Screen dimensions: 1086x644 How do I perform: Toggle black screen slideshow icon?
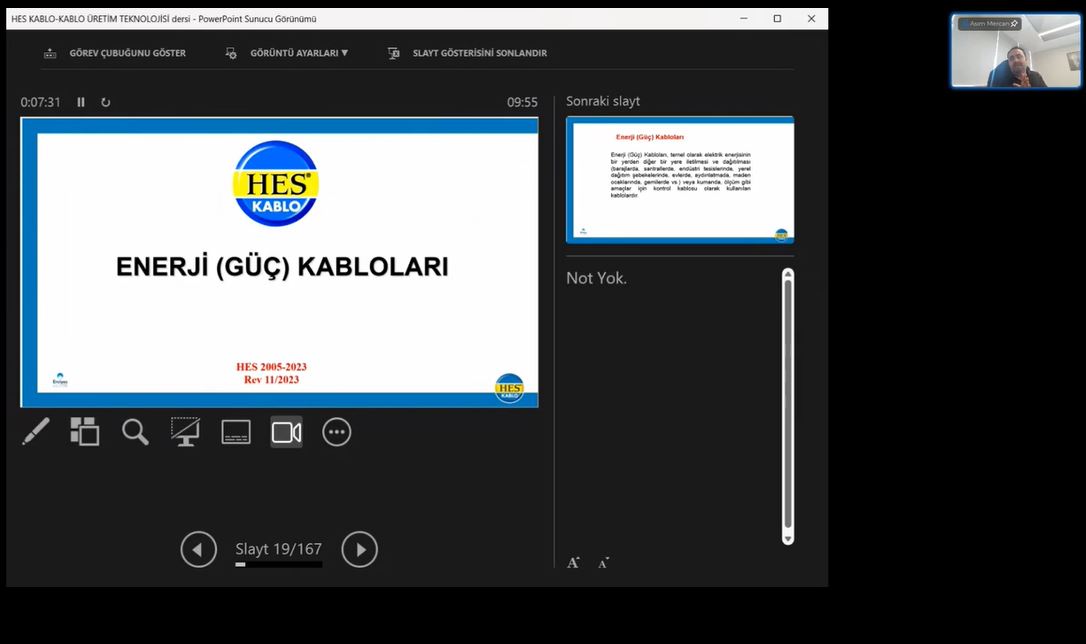point(186,431)
